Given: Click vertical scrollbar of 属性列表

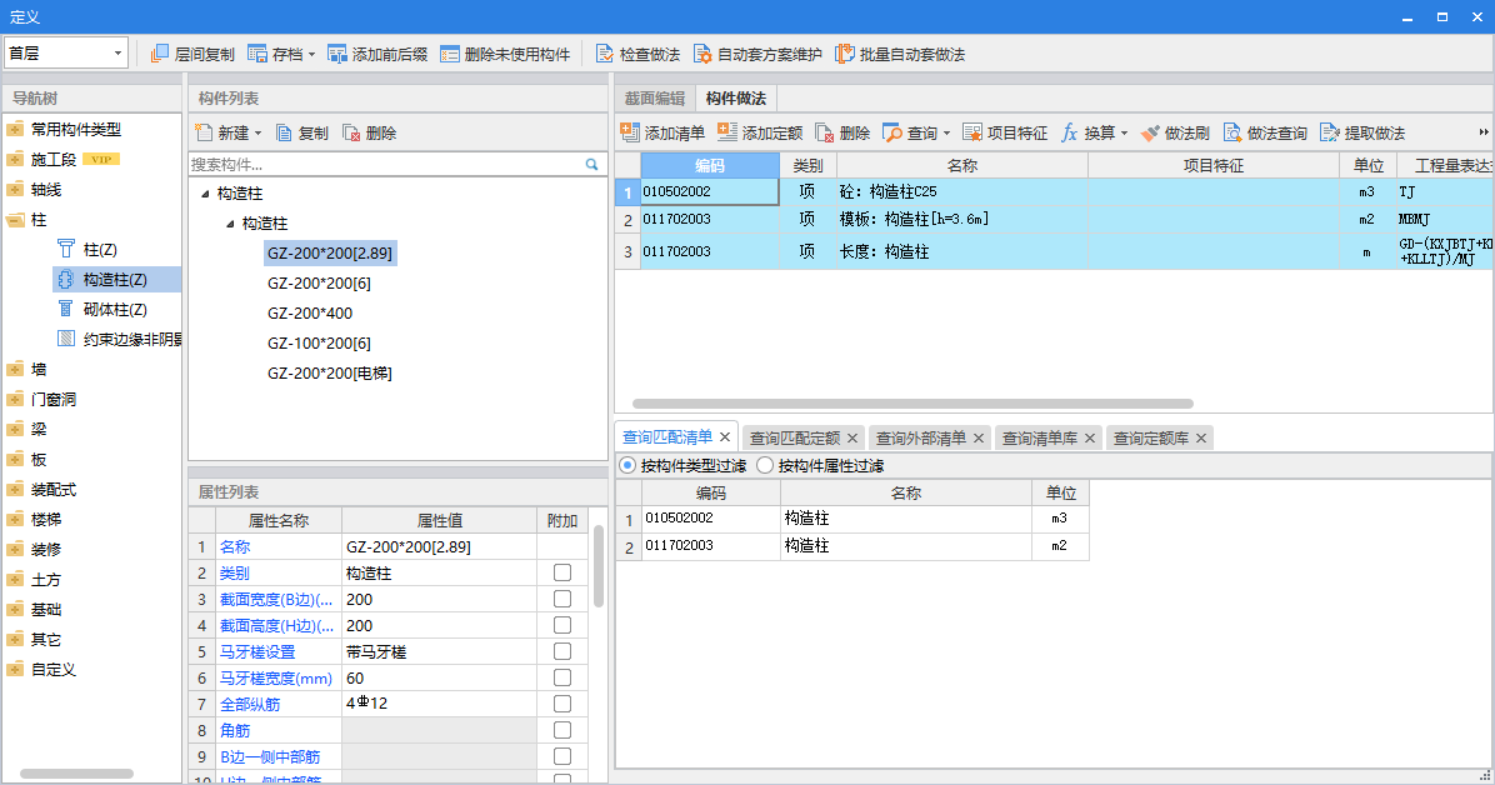Looking at the screenshot, I should [x=598, y=566].
